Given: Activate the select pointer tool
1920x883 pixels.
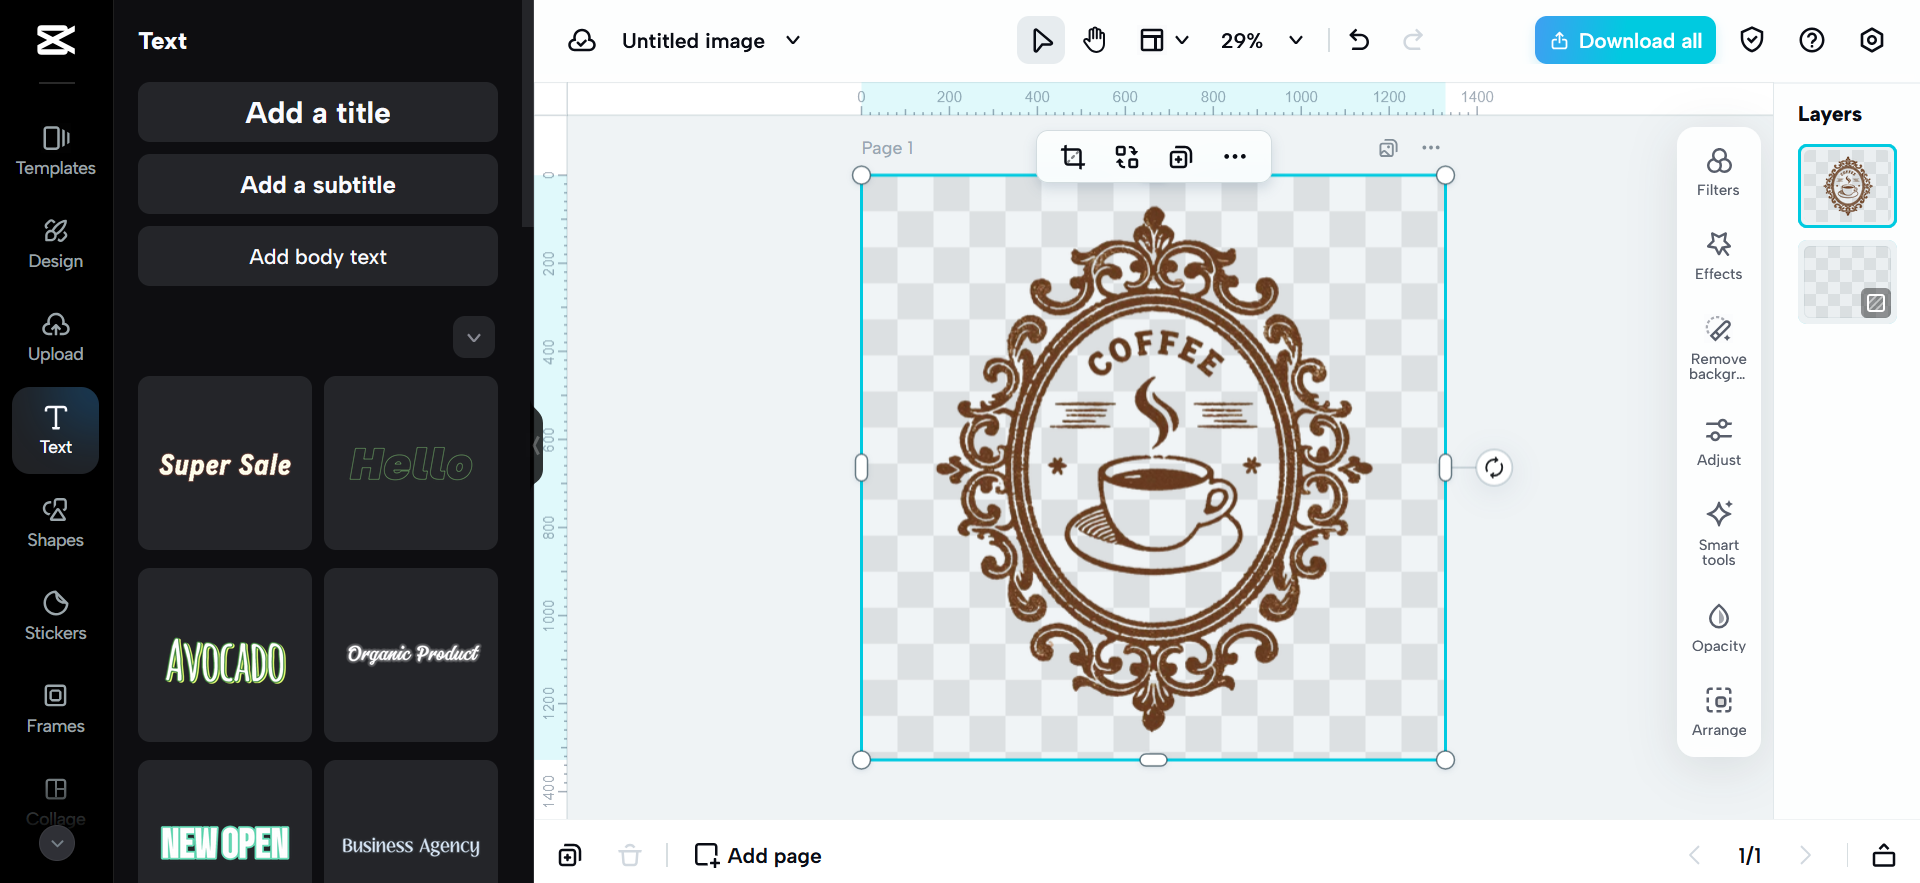Looking at the screenshot, I should (1041, 41).
